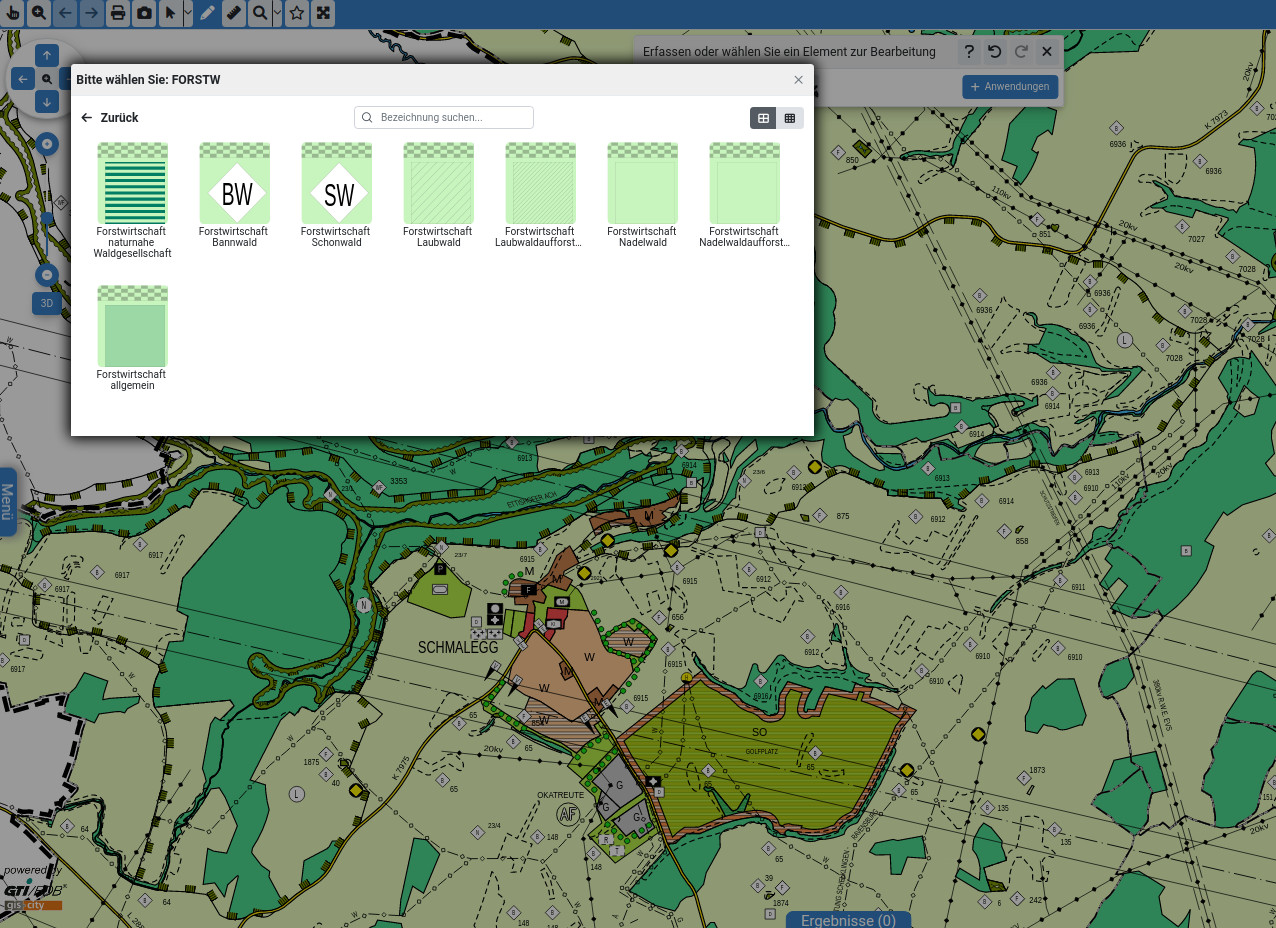Switch to large tile grid view

(764, 118)
